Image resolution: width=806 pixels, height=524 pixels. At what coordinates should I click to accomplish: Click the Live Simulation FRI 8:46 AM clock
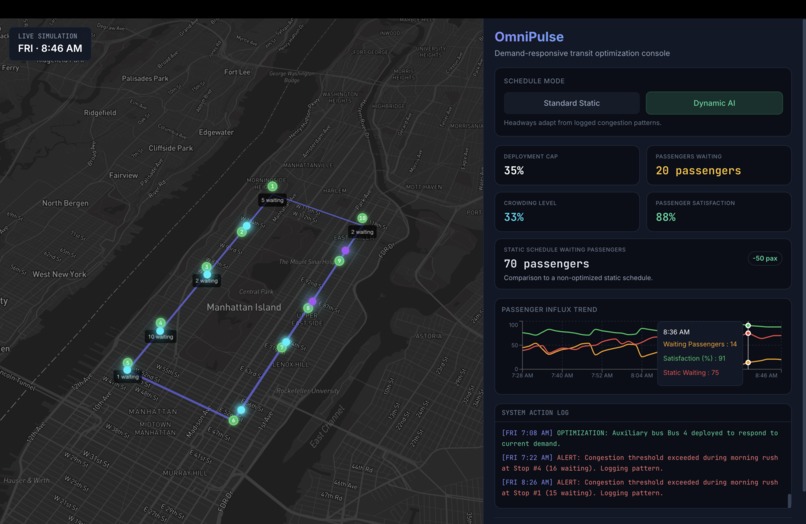50,43
